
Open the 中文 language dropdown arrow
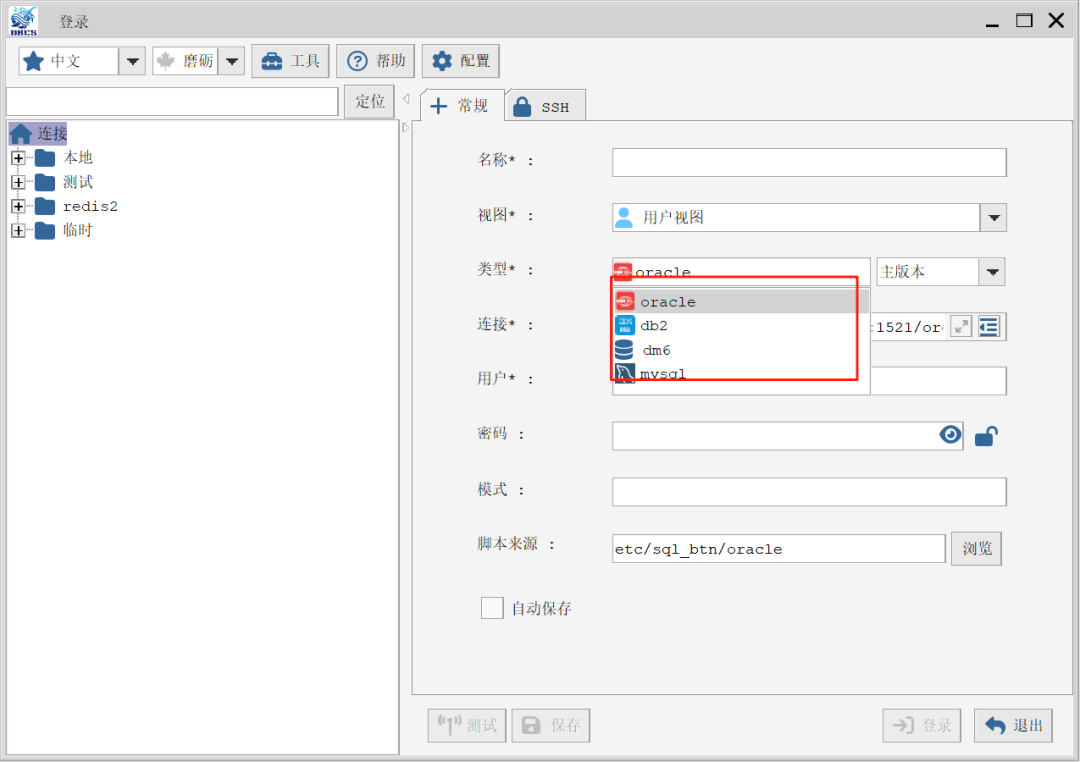[132, 61]
